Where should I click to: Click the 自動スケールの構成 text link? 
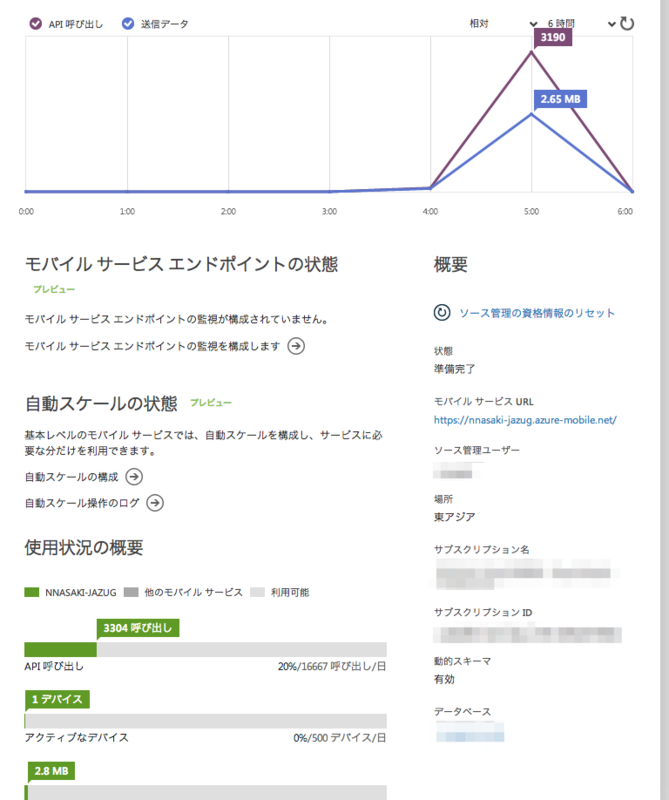click(71, 477)
